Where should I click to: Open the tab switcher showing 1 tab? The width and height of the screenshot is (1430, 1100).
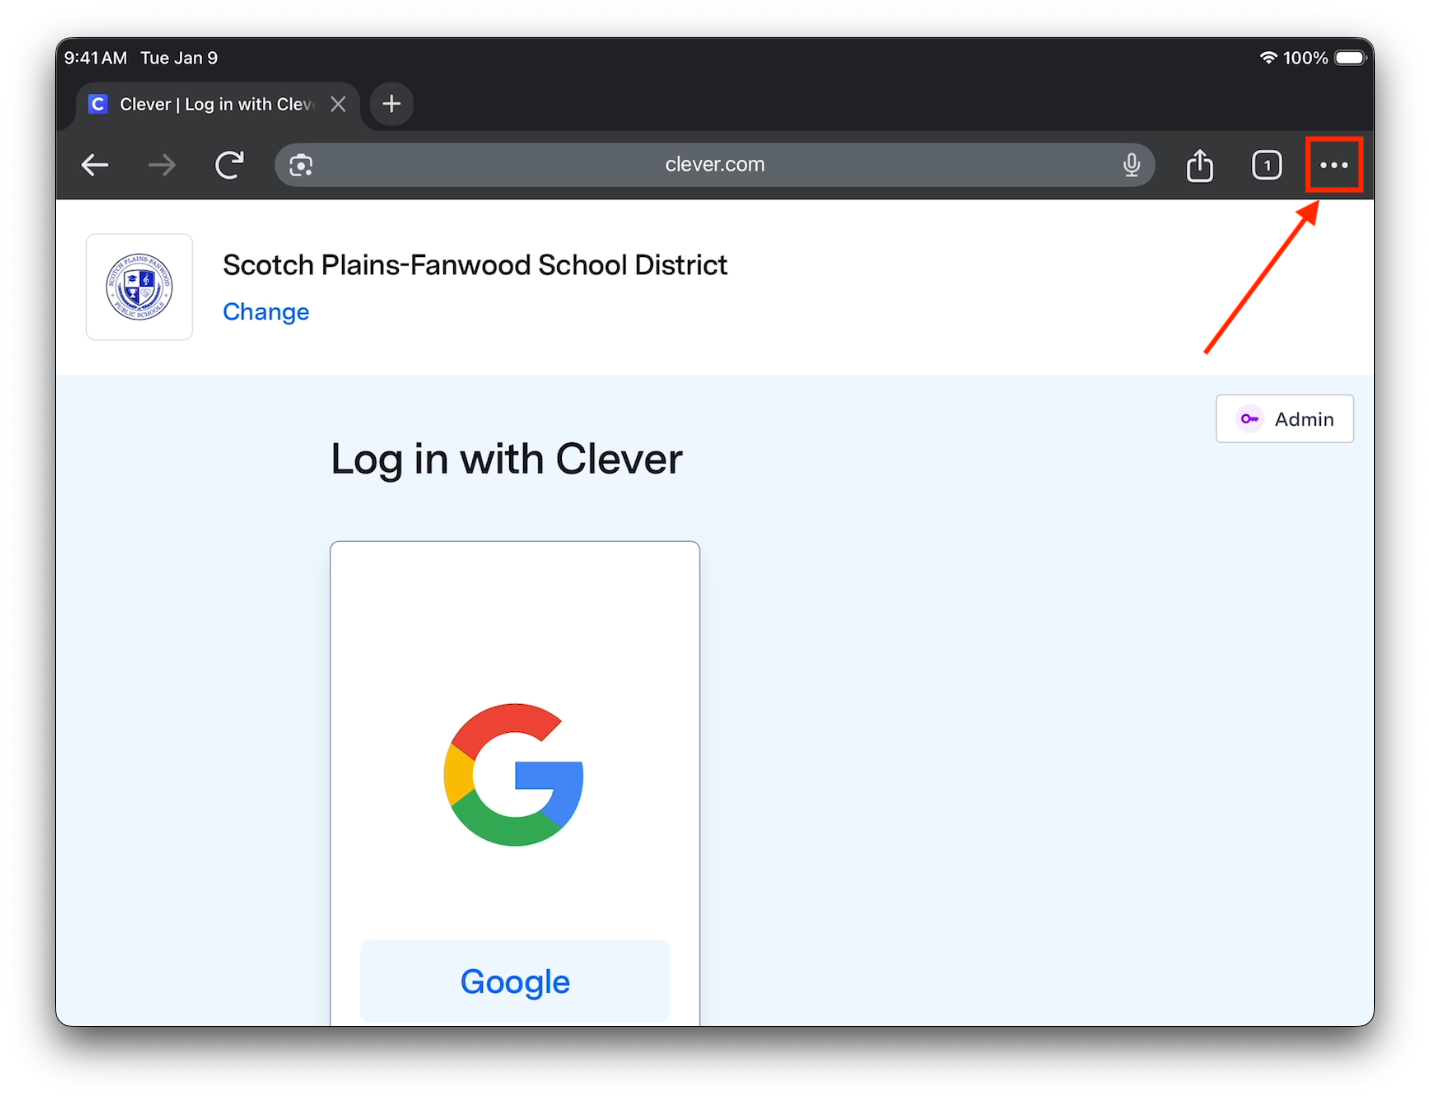[1267, 165]
